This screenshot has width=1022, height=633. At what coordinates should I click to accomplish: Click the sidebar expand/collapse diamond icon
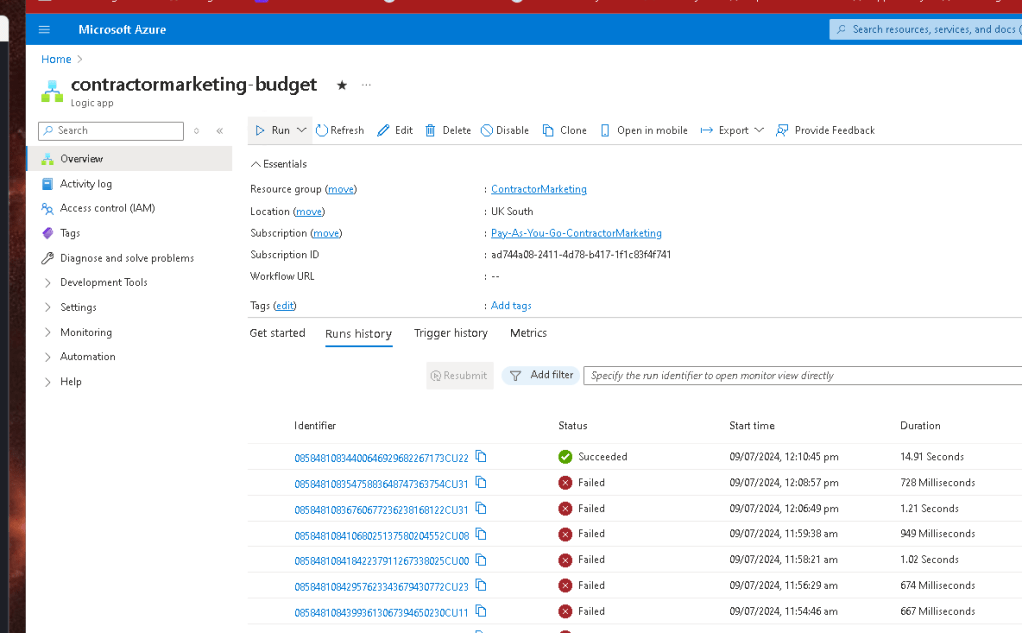[196, 131]
